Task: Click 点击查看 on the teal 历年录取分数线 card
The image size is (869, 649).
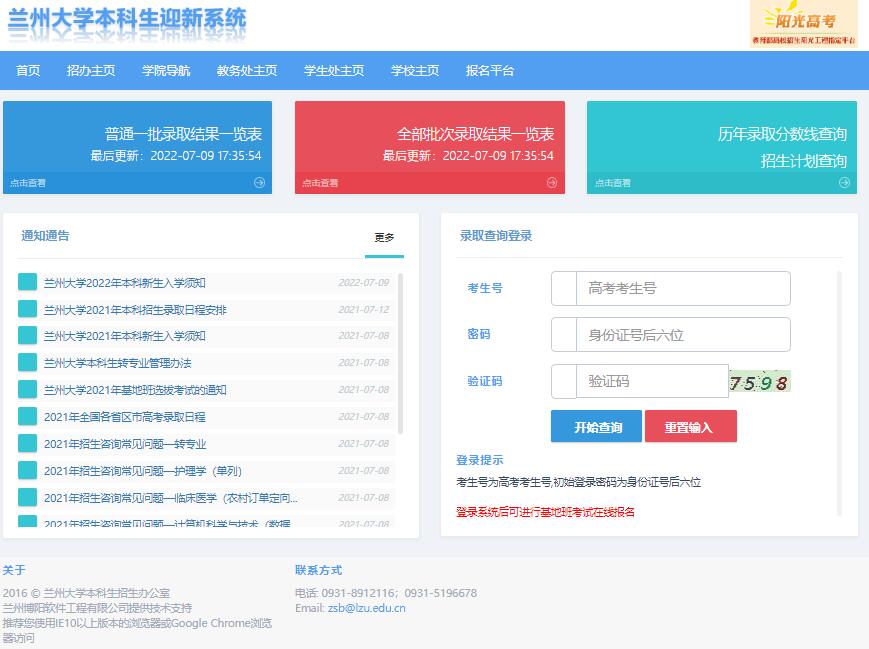Action: click(612, 183)
